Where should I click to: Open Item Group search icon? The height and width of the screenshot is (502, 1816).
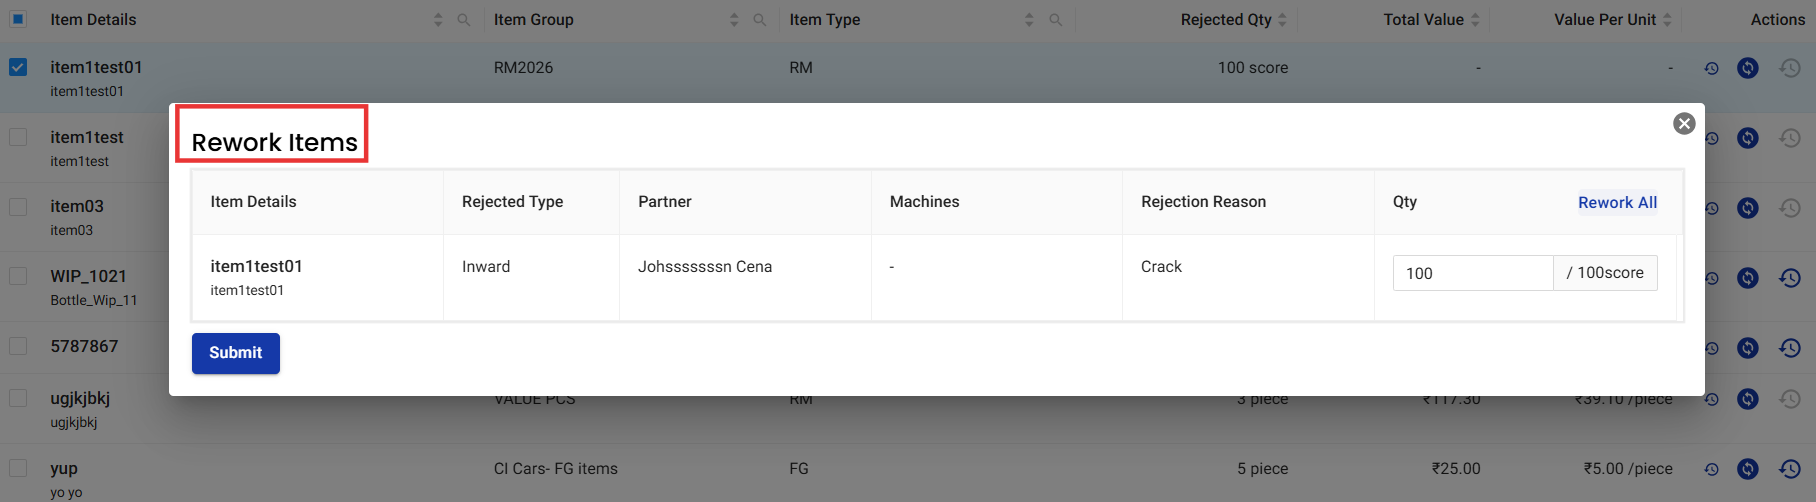(759, 20)
